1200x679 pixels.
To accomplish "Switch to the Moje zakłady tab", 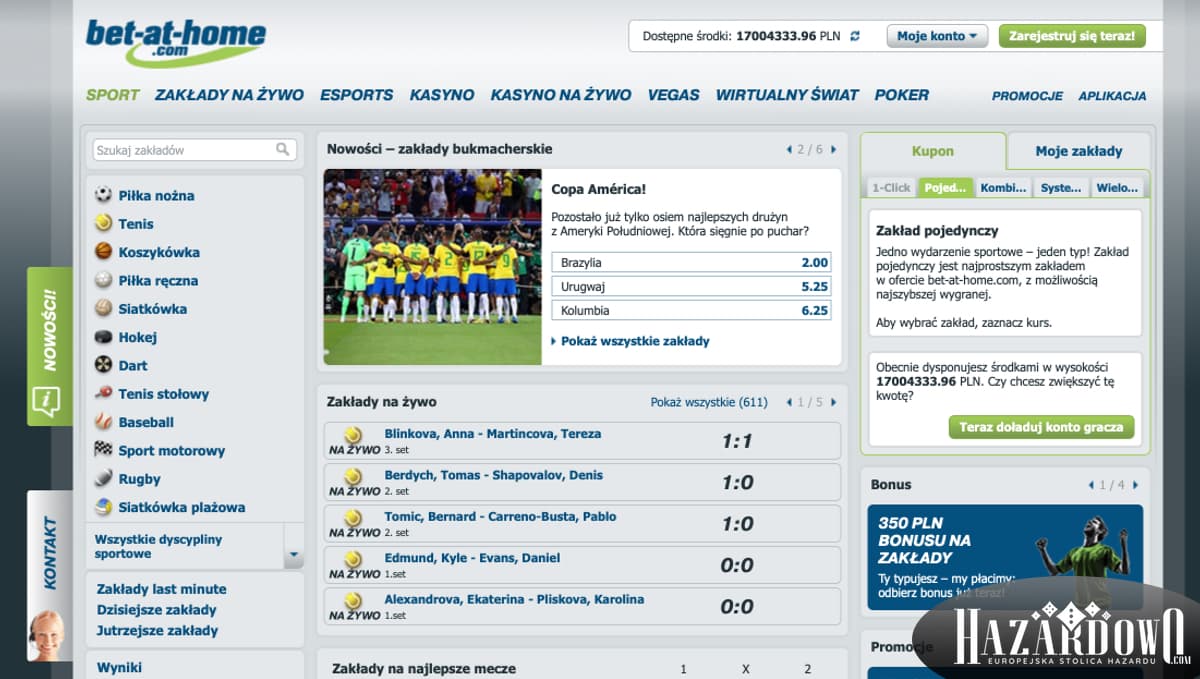I will pyautogui.click(x=1079, y=151).
